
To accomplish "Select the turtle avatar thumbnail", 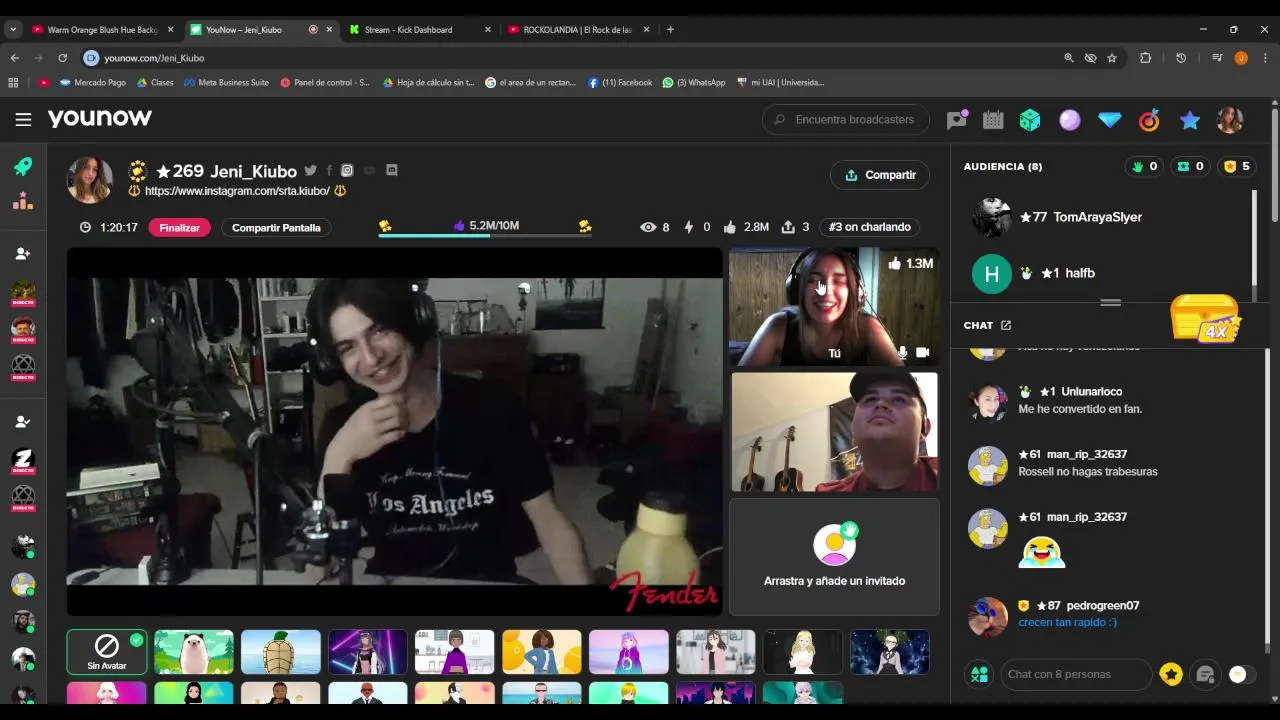I will click(281, 652).
